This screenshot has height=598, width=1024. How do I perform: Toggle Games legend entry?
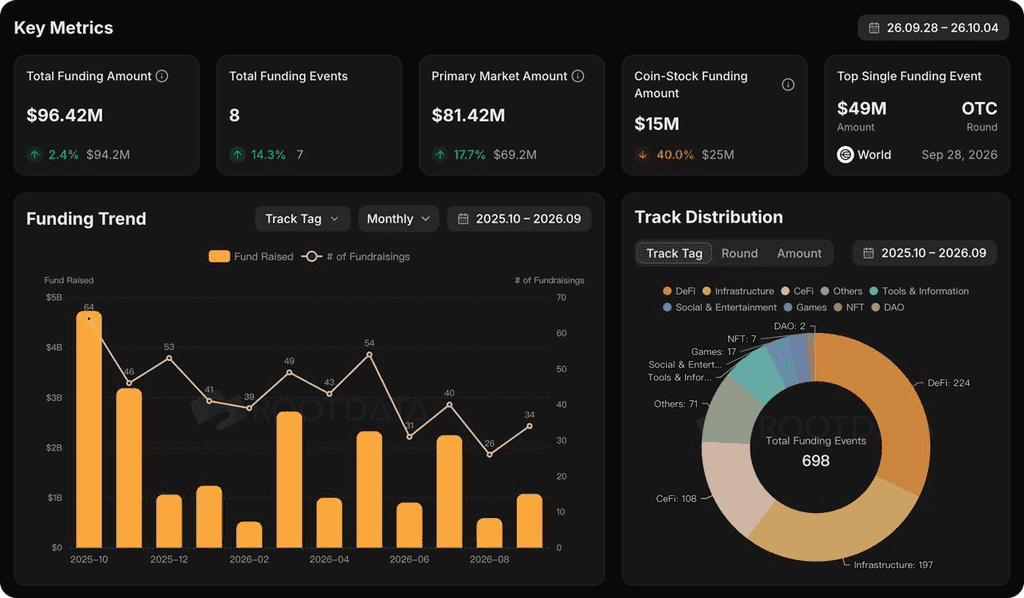(805, 307)
